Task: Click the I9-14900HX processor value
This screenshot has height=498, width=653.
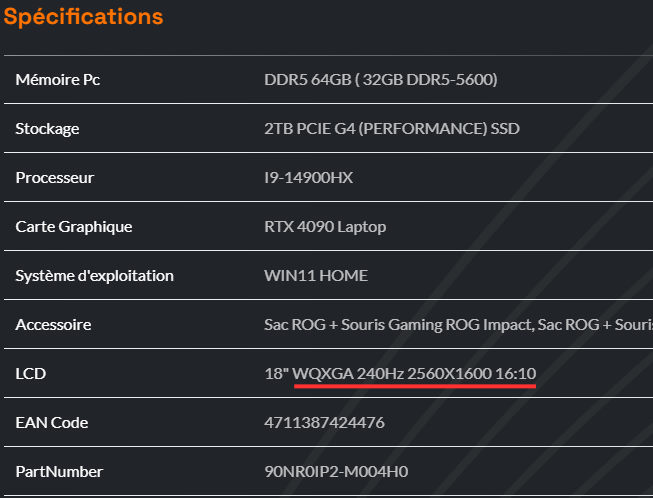Action: (309, 178)
